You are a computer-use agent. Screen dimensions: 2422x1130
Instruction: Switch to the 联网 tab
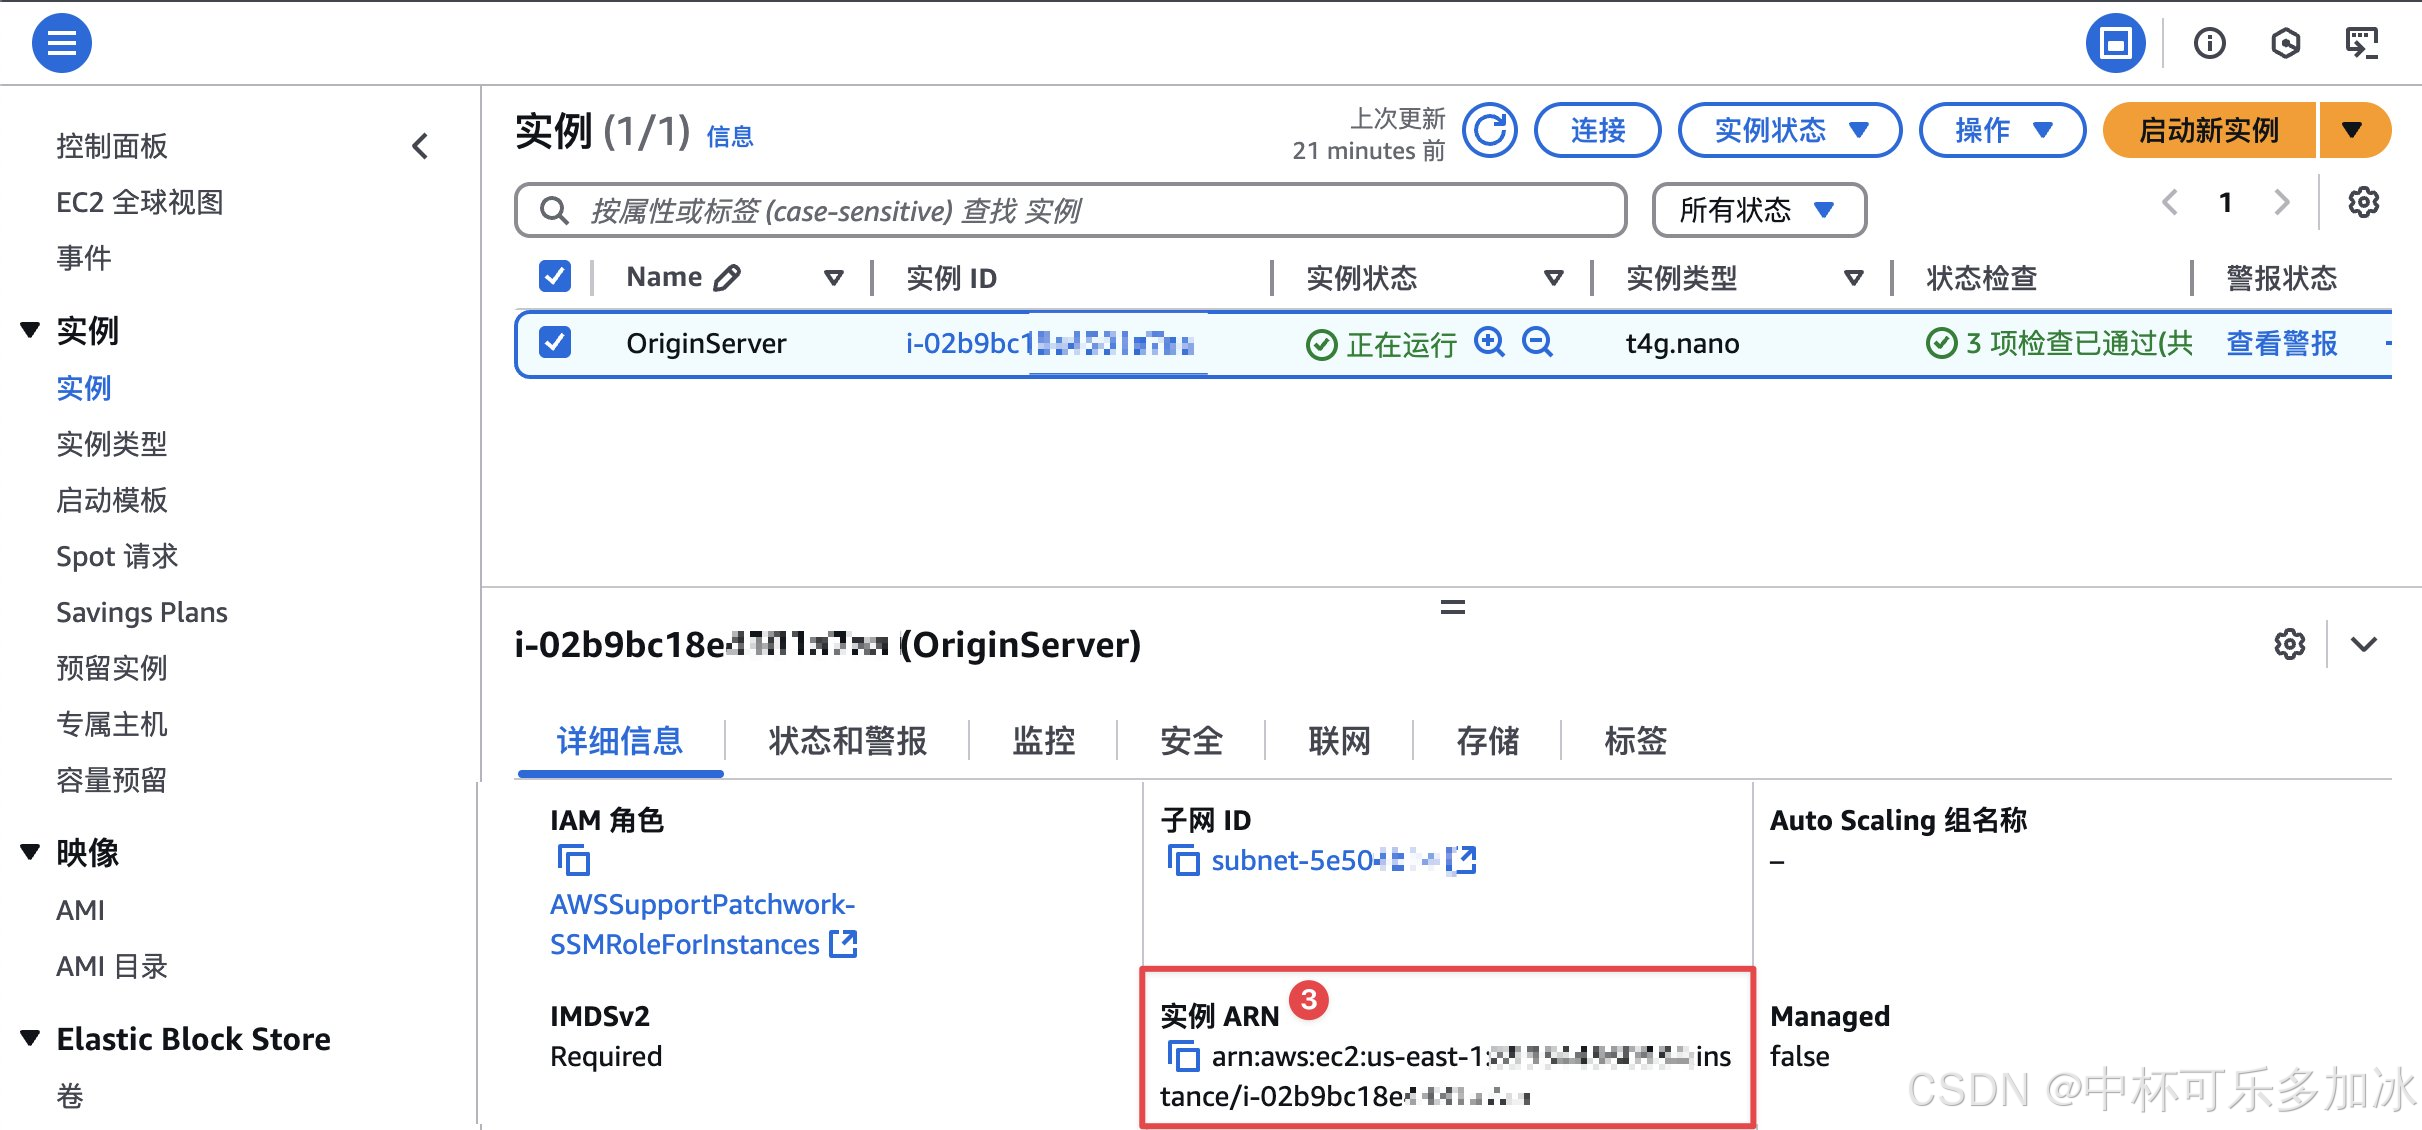click(1339, 741)
